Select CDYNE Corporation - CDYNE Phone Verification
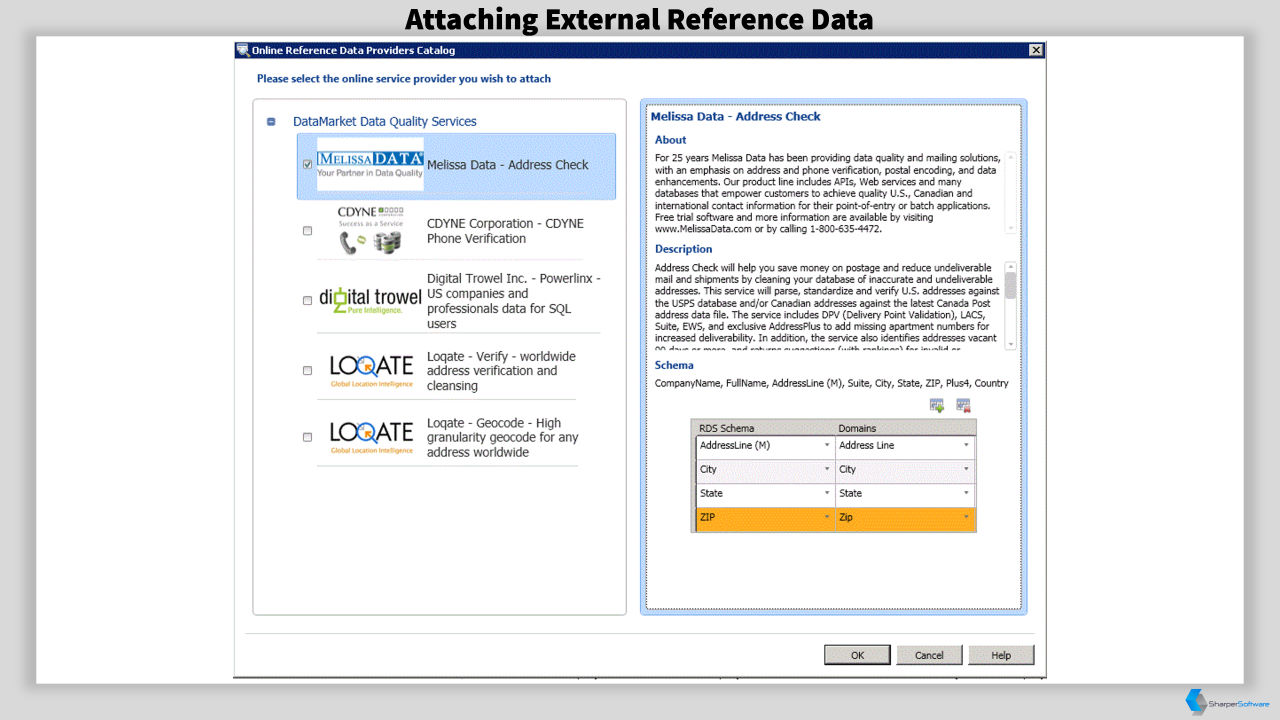Image resolution: width=1280 pixels, height=720 pixels. [x=505, y=231]
